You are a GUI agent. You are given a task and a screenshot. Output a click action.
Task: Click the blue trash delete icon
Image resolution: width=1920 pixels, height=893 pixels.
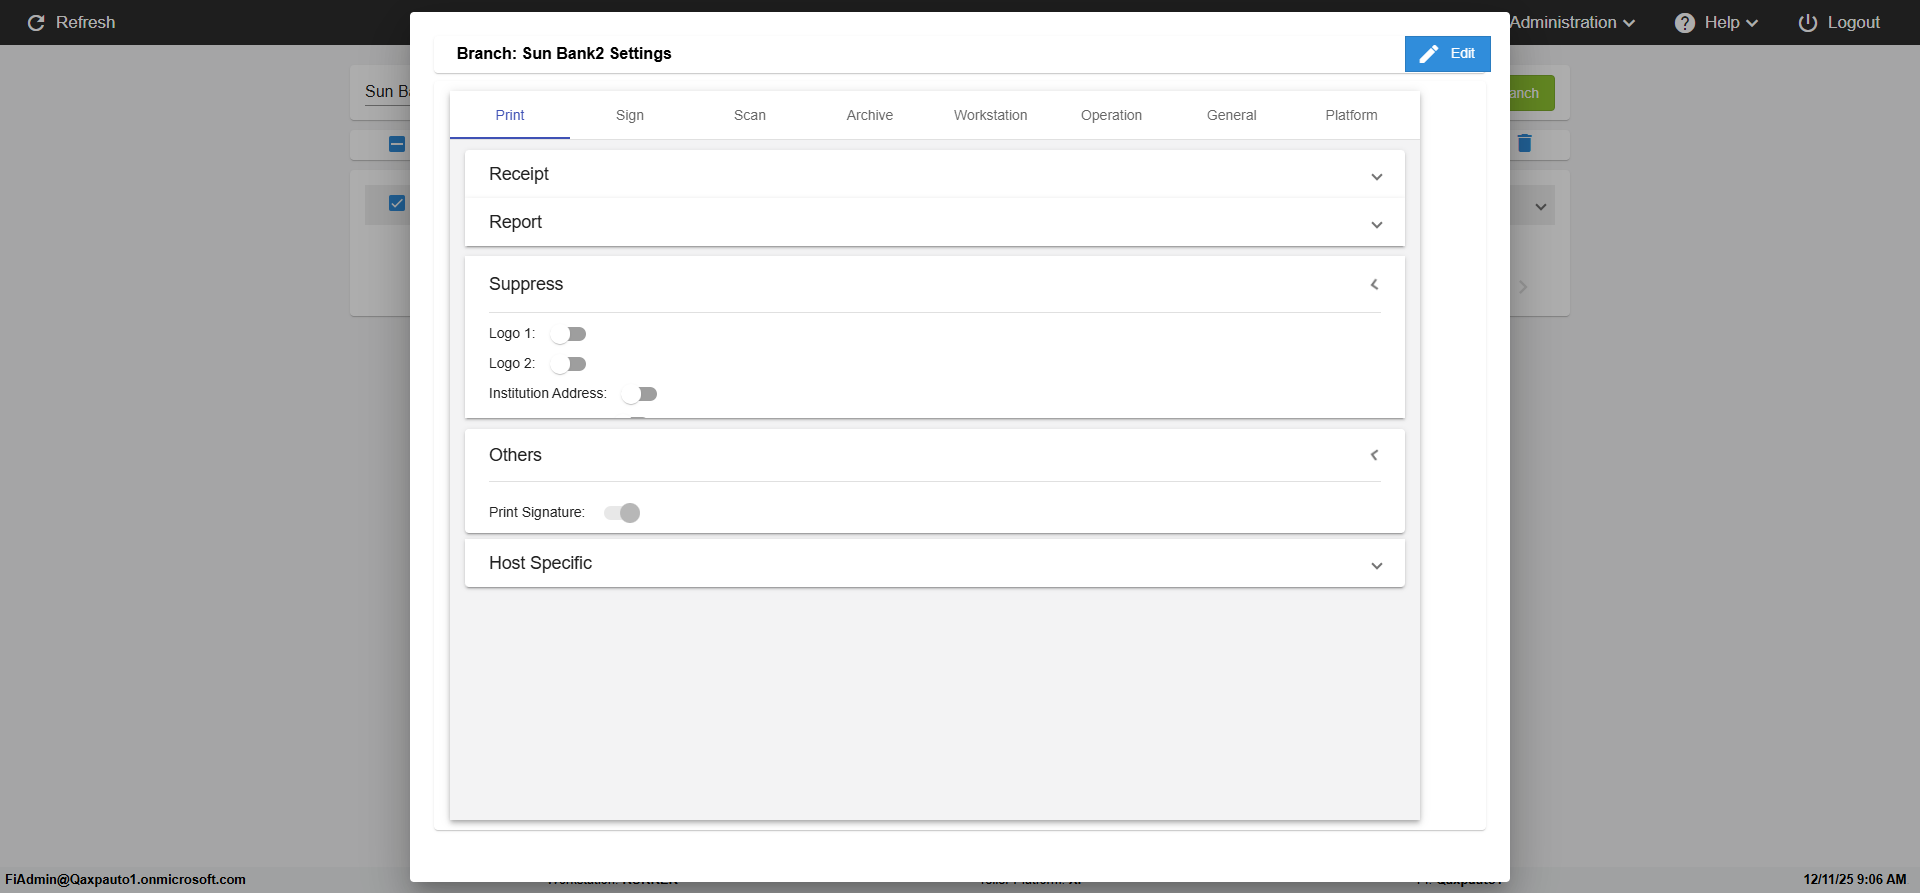pos(1524,144)
